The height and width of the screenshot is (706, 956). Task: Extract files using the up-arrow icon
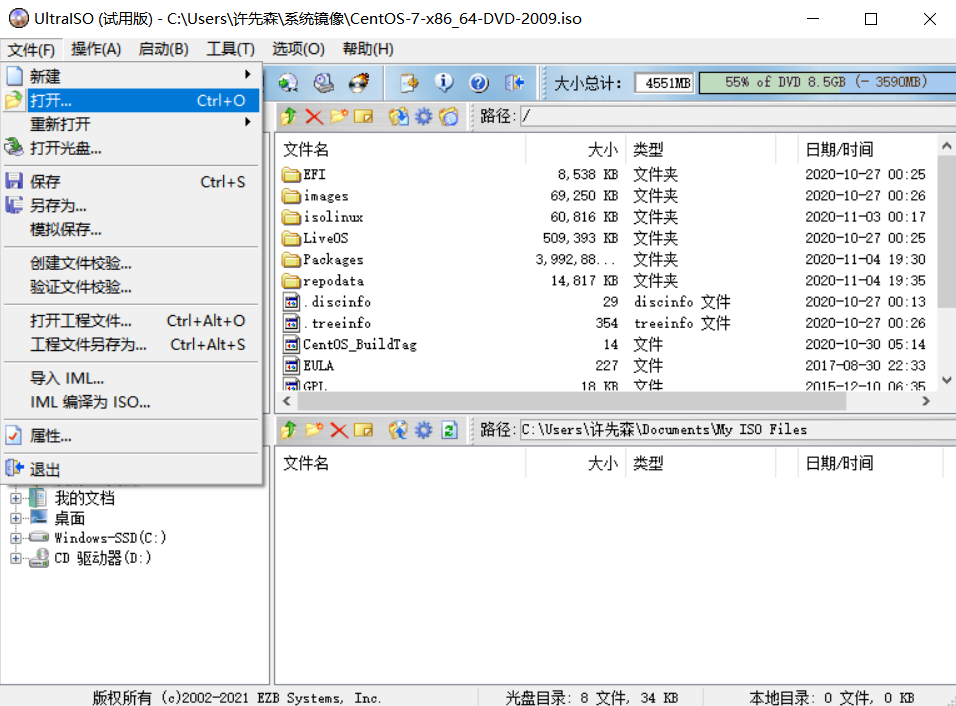point(289,116)
